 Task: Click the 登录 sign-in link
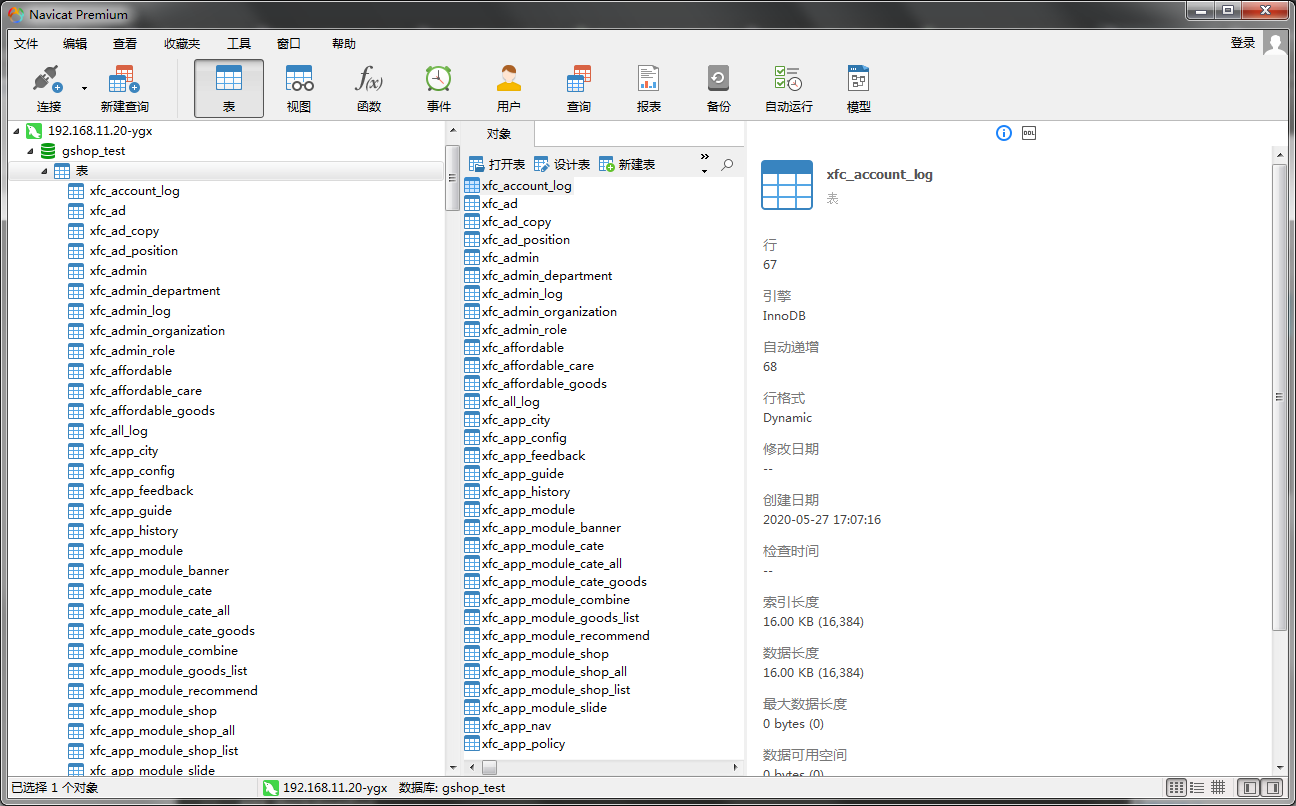1243,43
